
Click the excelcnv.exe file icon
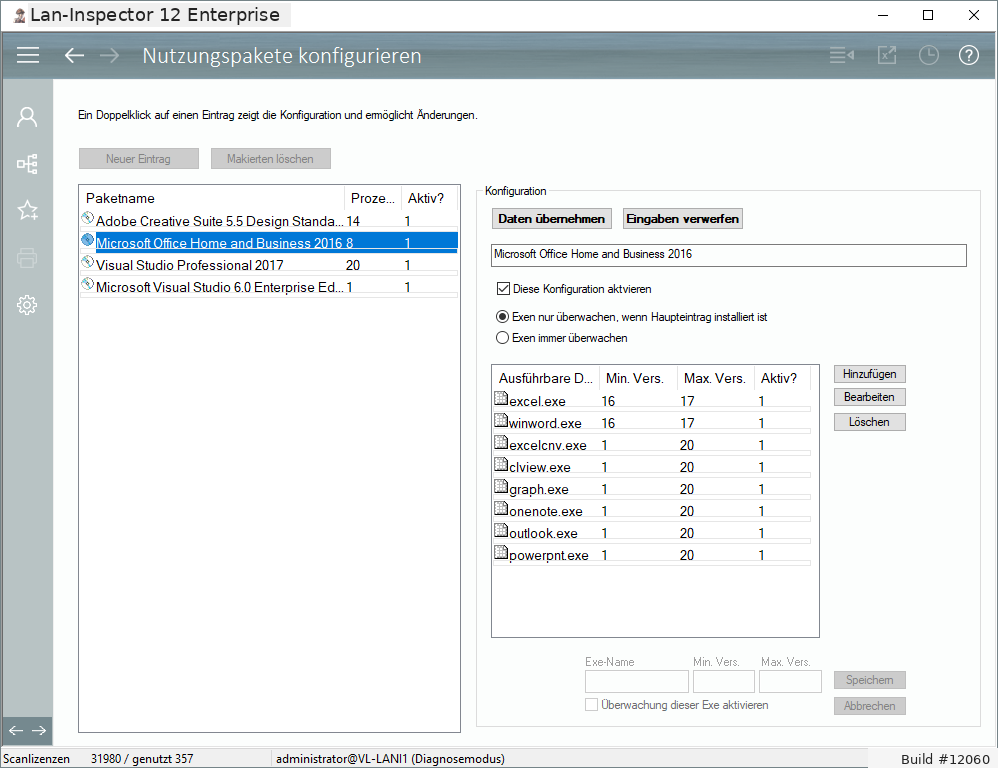[x=501, y=442]
